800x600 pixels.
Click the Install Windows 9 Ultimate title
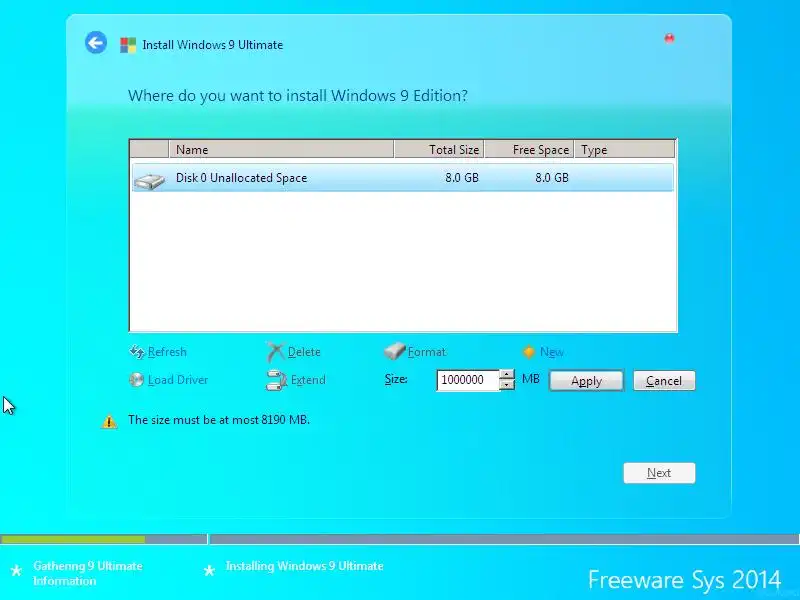coord(212,45)
